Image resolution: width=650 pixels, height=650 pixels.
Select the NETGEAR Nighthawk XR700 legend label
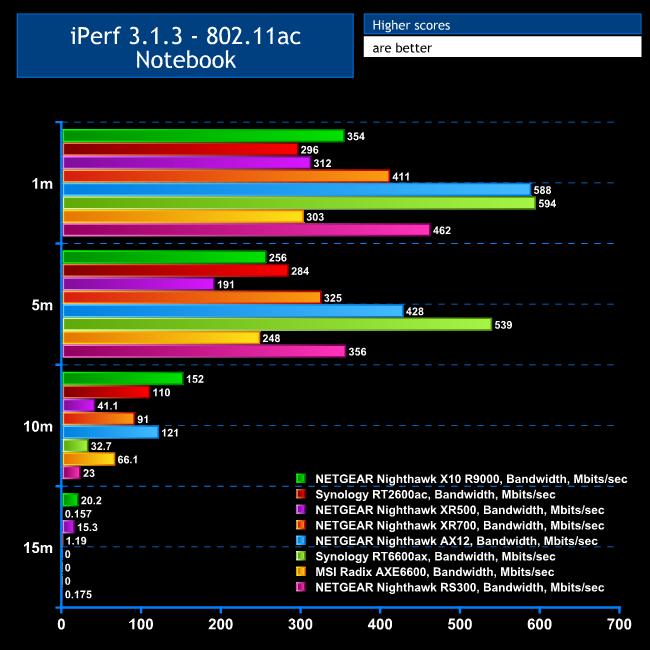click(x=460, y=525)
